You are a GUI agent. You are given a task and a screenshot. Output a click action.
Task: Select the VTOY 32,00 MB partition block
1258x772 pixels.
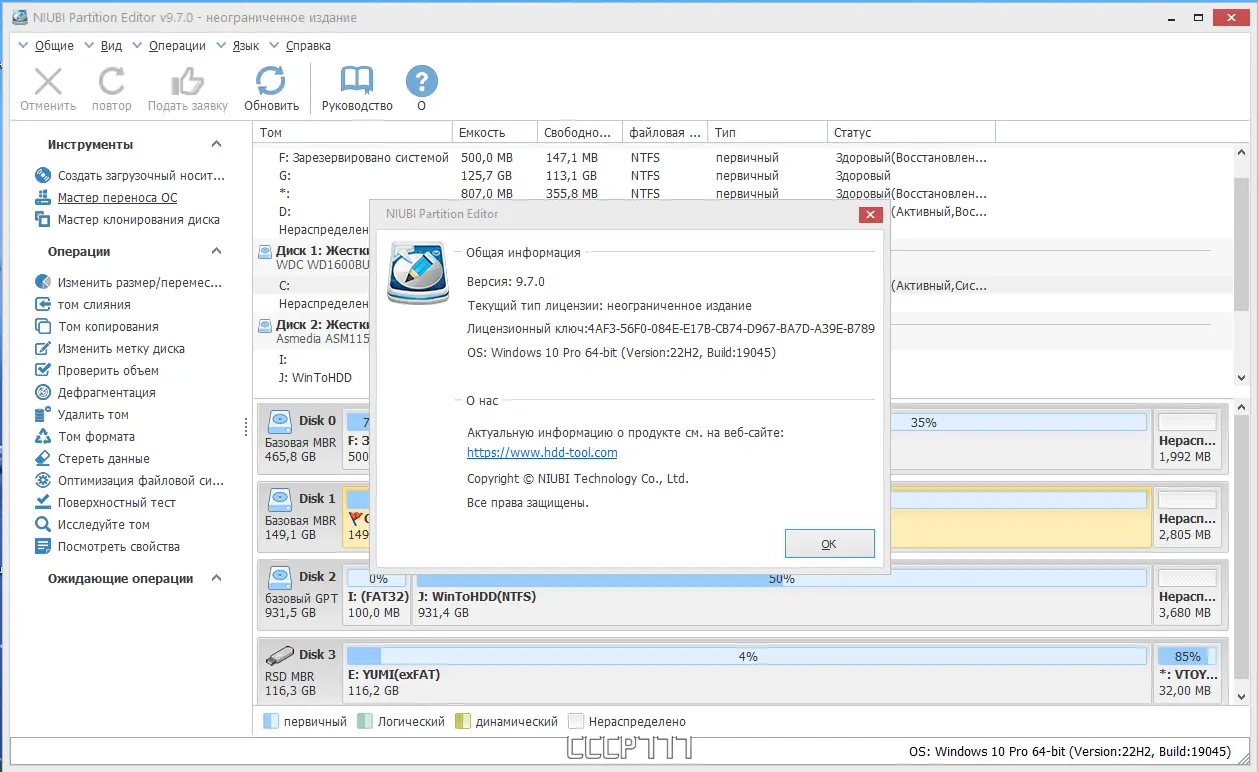point(1188,674)
